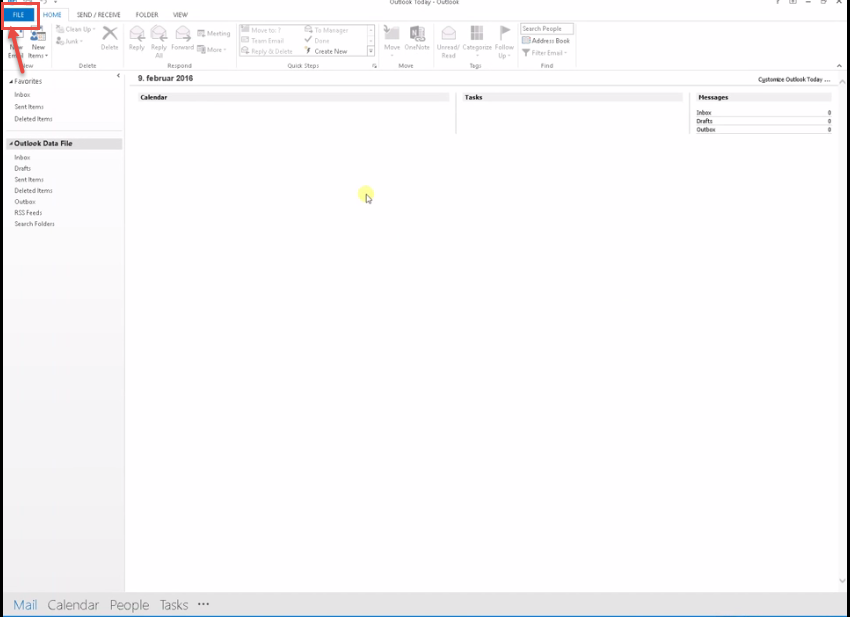
Task: Click the Messages section header
Action: tap(763, 98)
